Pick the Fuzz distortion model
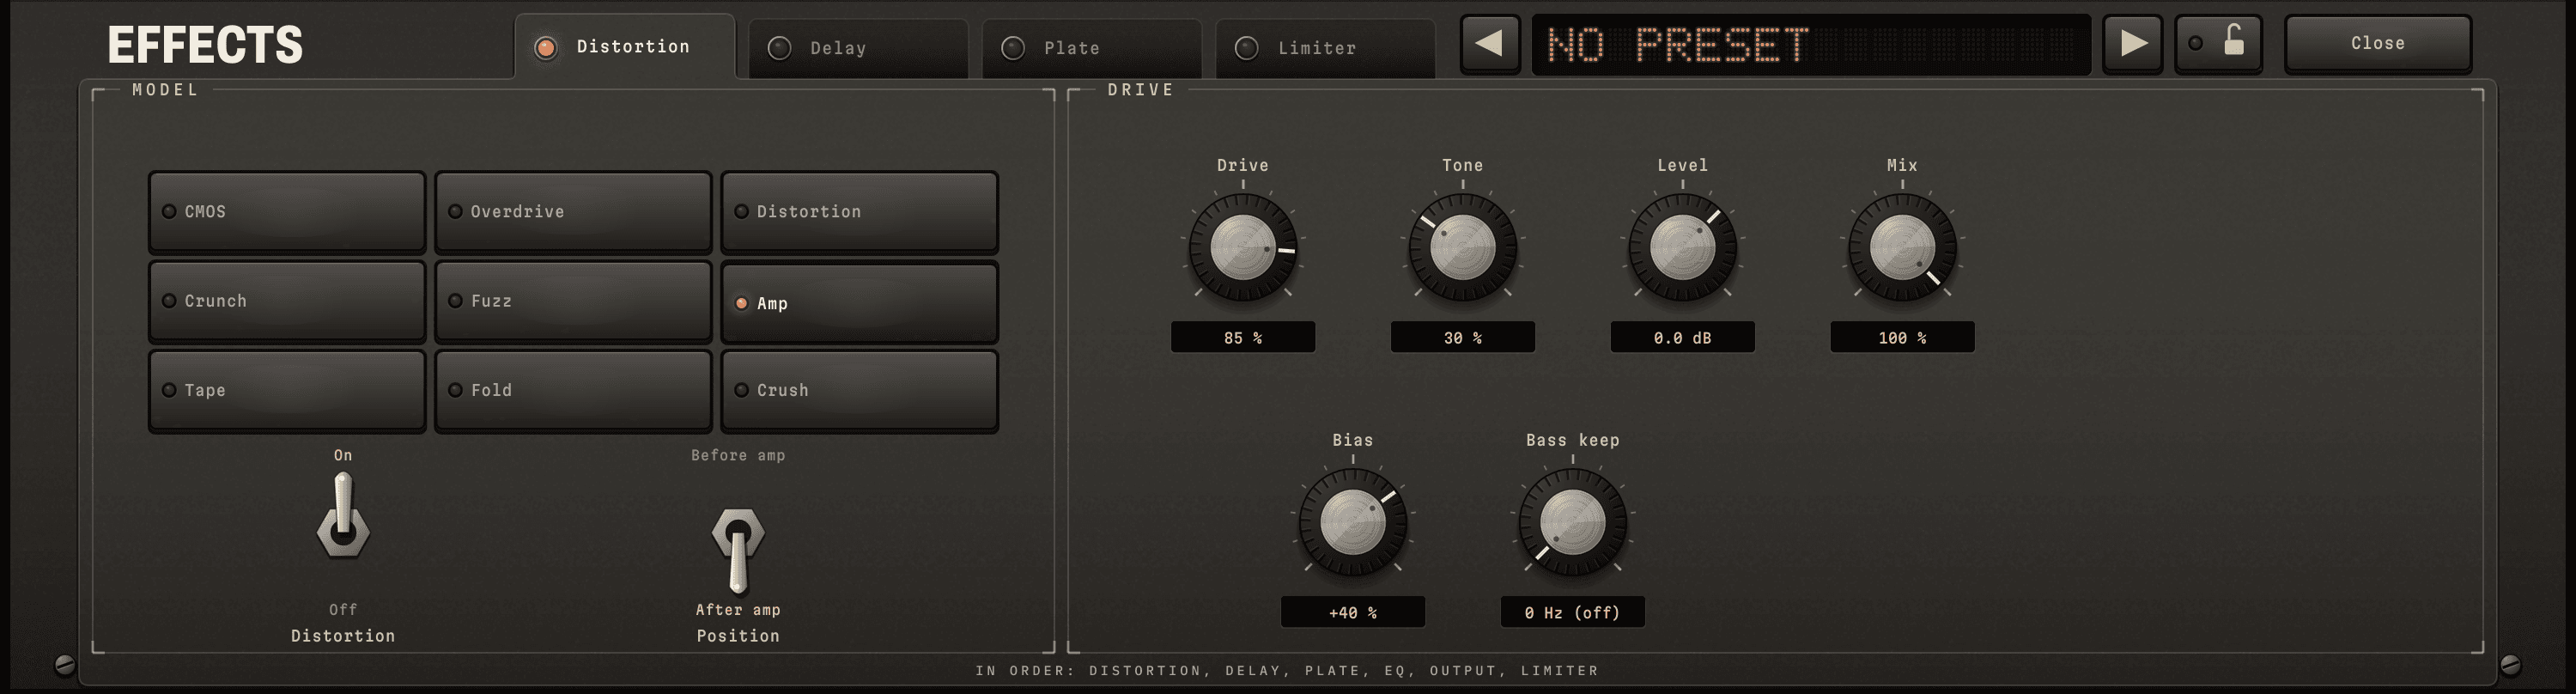The image size is (2576, 694). (x=573, y=301)
